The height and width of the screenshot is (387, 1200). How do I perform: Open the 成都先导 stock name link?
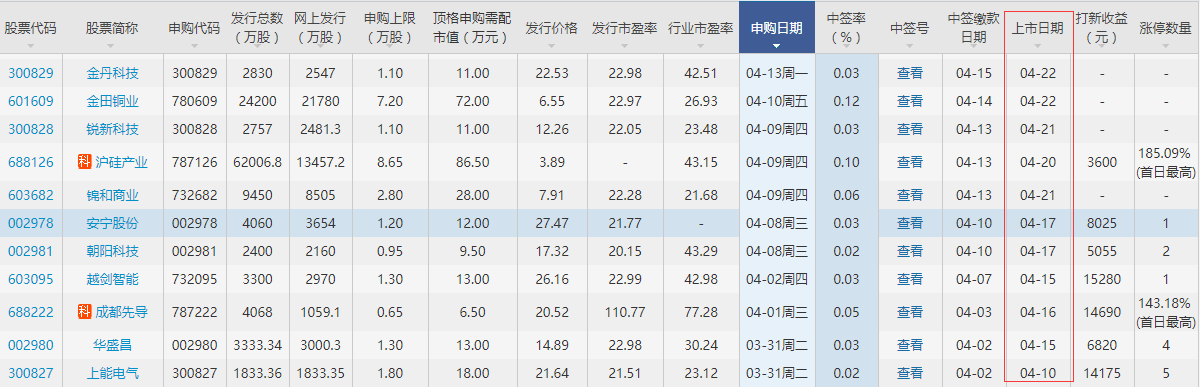coord(121,312)
